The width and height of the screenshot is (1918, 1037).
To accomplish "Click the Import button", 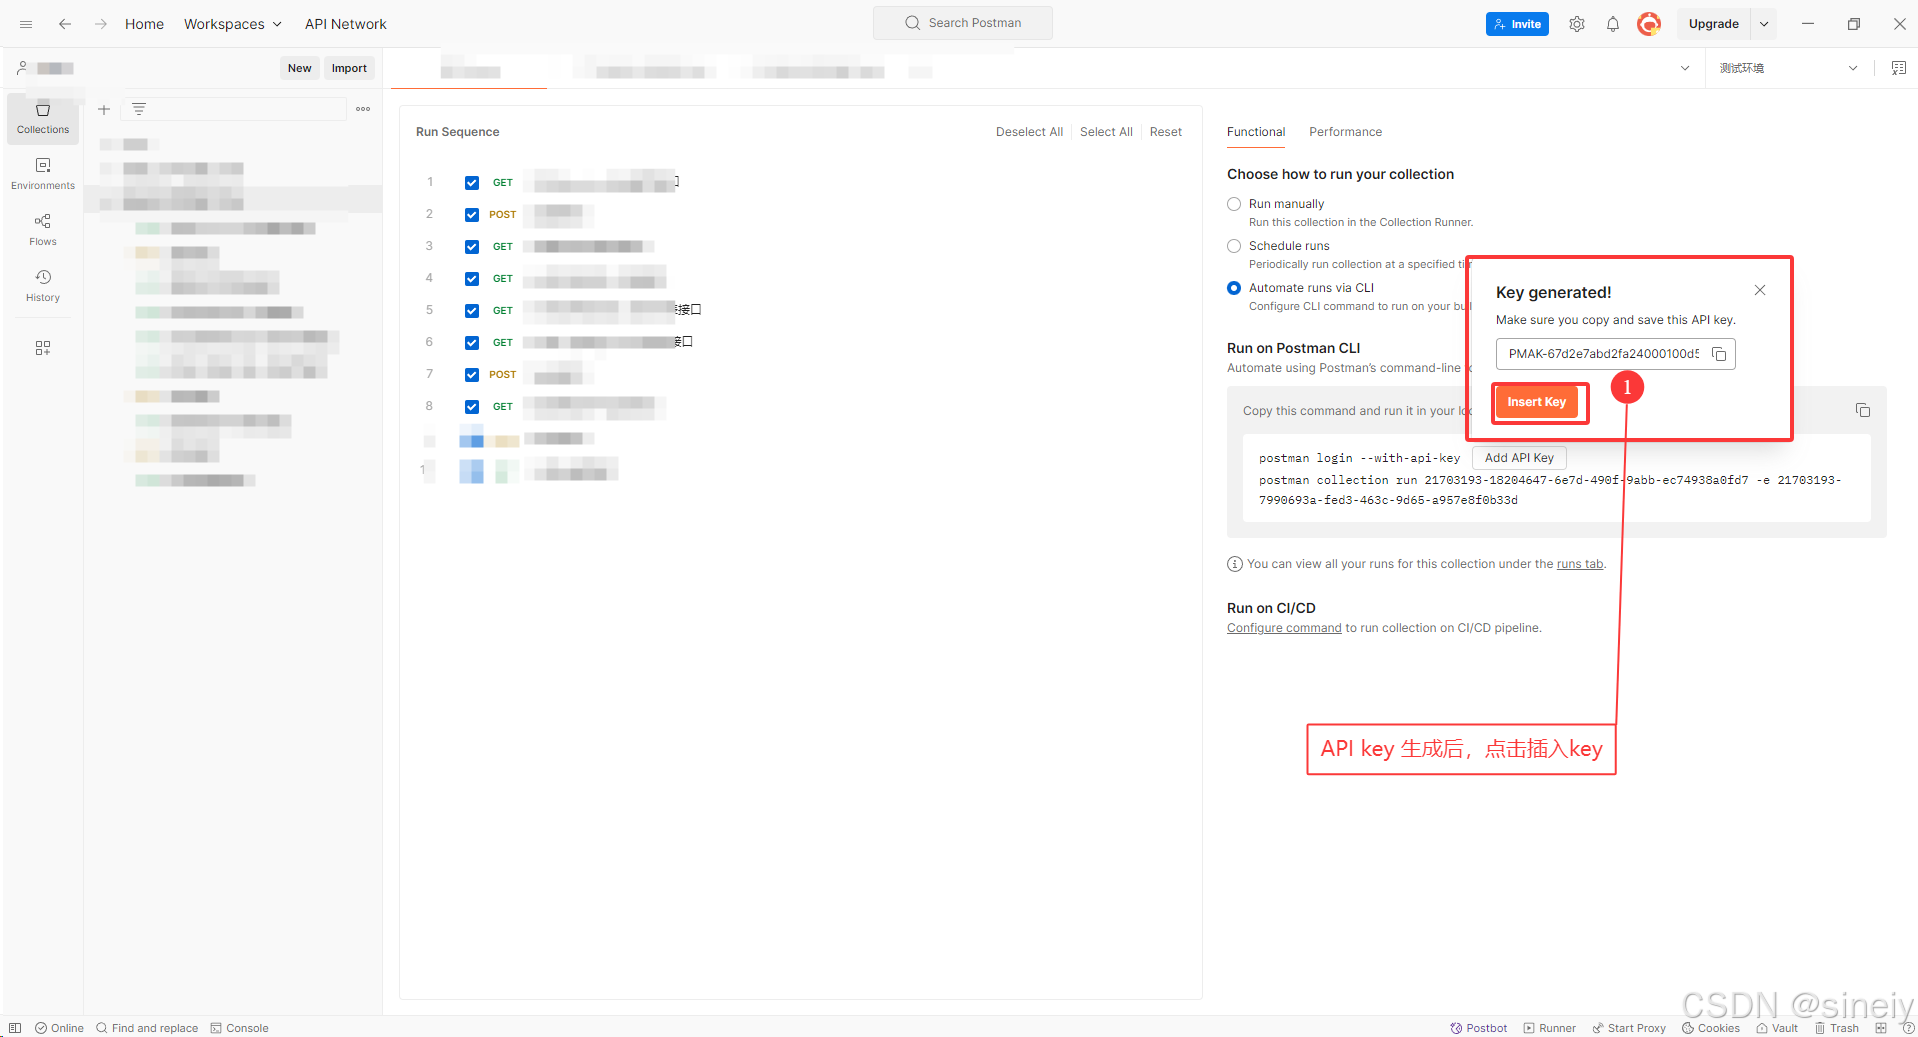I will (349, 68).
